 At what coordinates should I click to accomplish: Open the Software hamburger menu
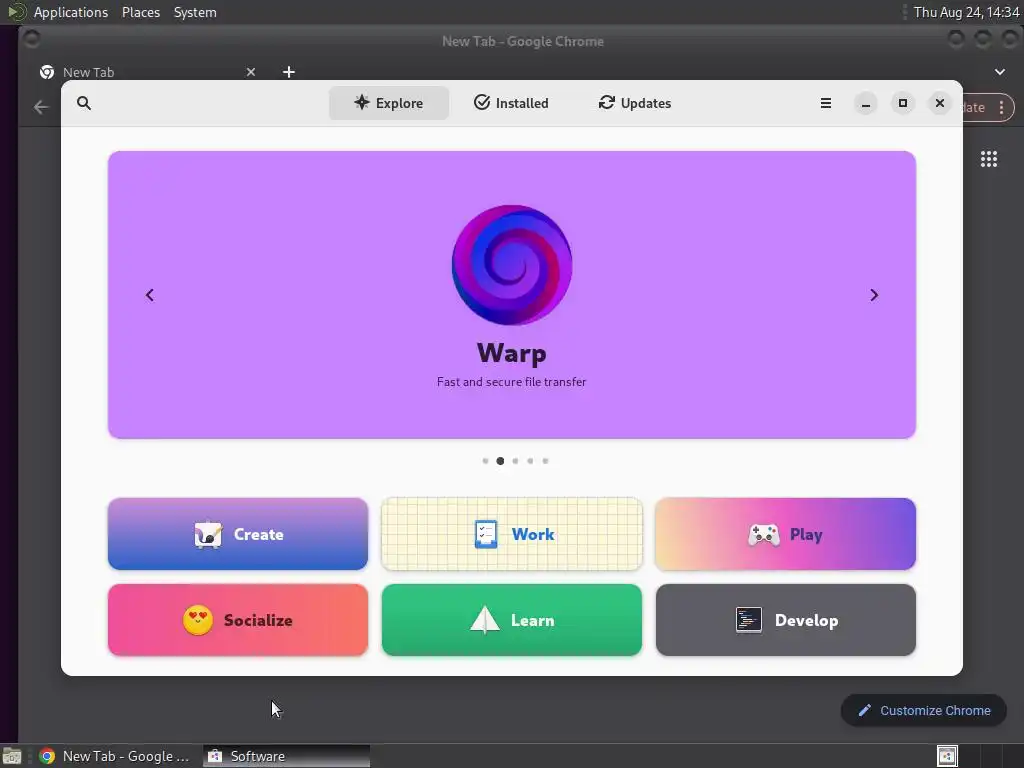[825, 103]
